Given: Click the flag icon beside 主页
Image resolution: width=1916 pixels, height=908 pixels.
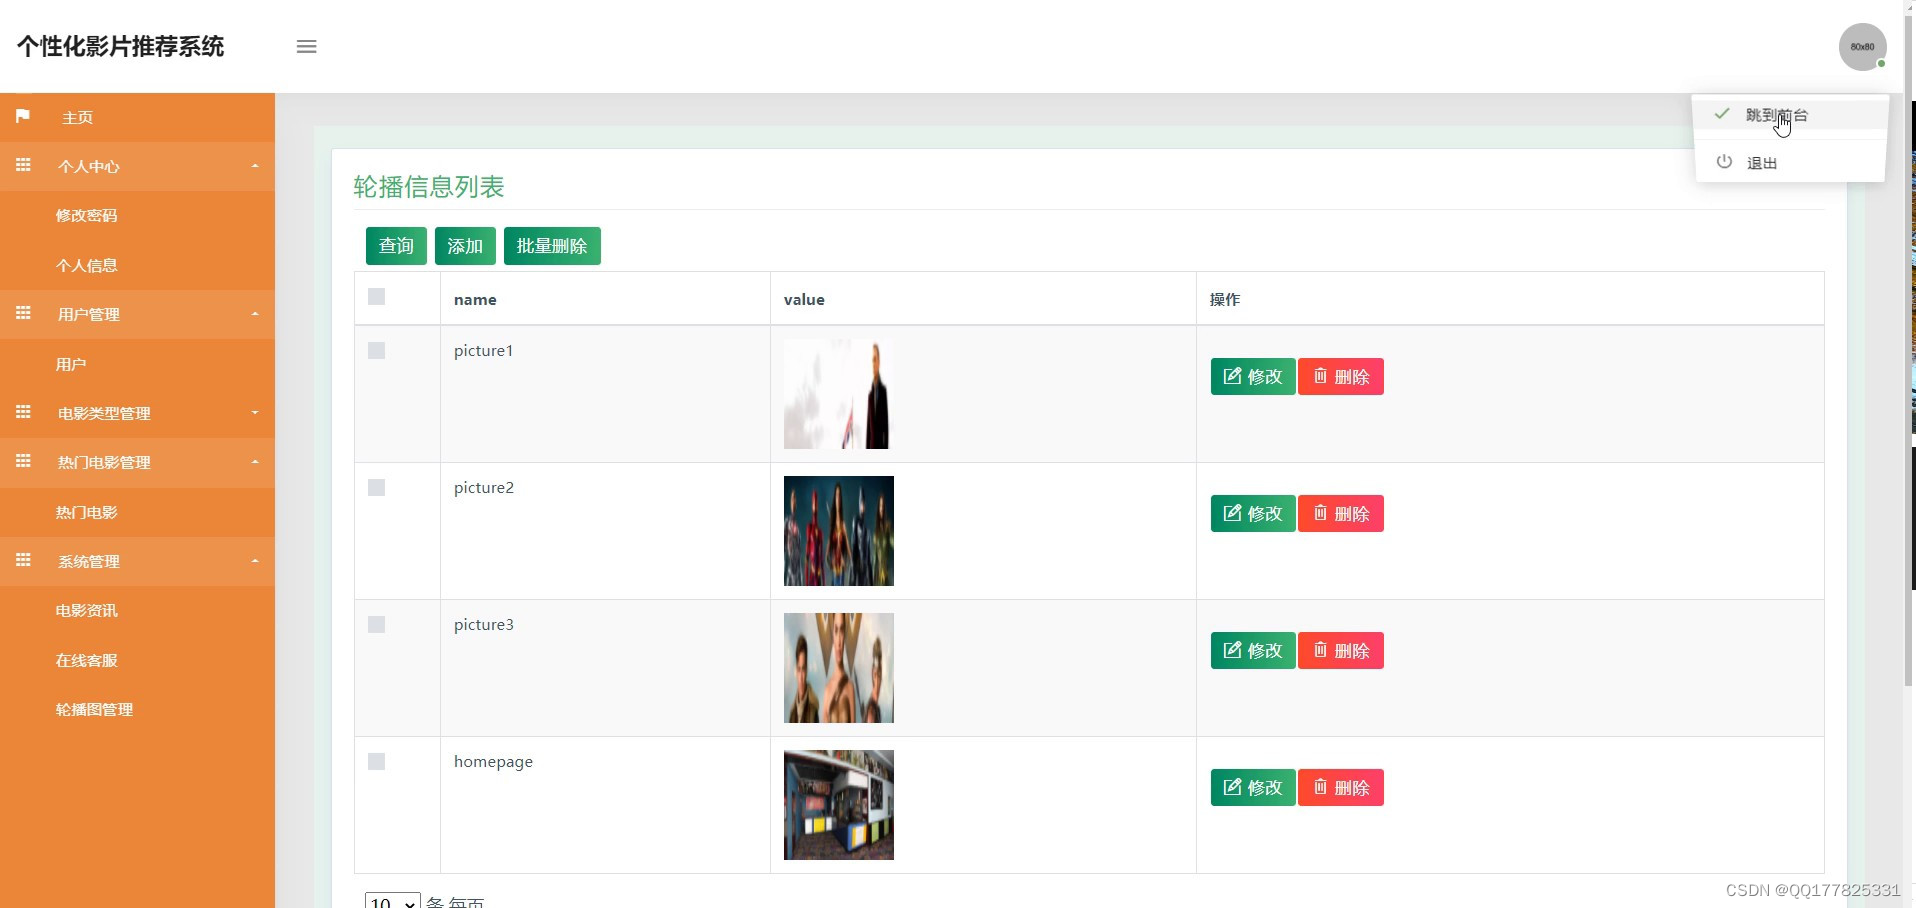Looking at the screenshot, I should [23, 116].
